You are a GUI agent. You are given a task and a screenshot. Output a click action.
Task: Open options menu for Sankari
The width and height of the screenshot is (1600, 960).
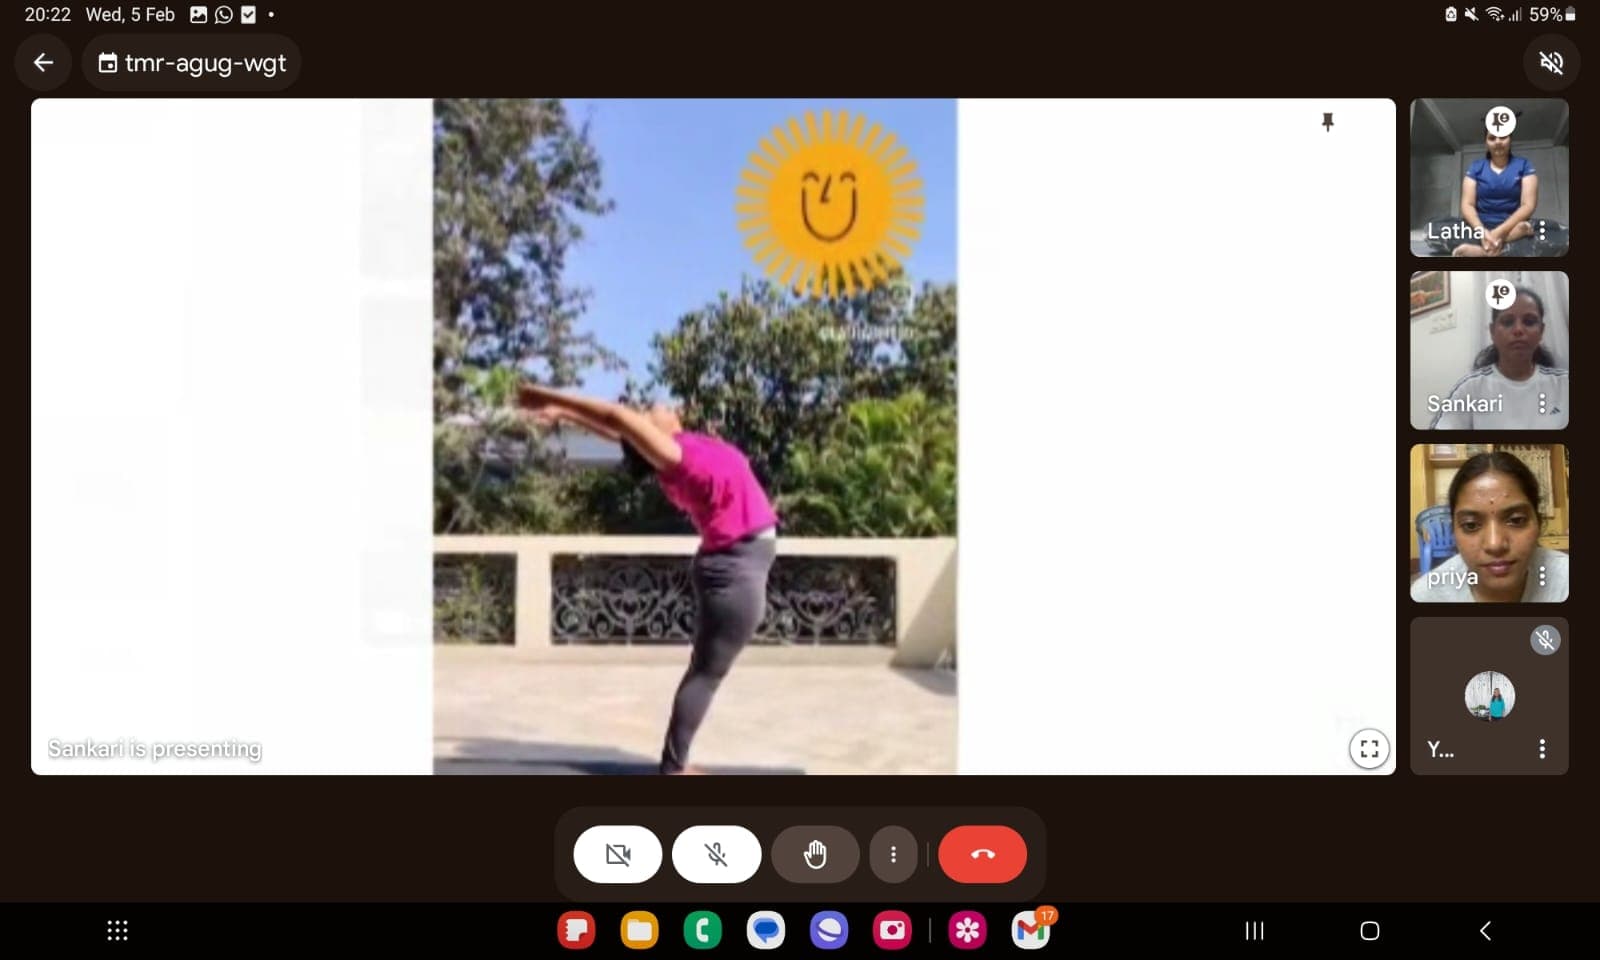click(1542, 404)
